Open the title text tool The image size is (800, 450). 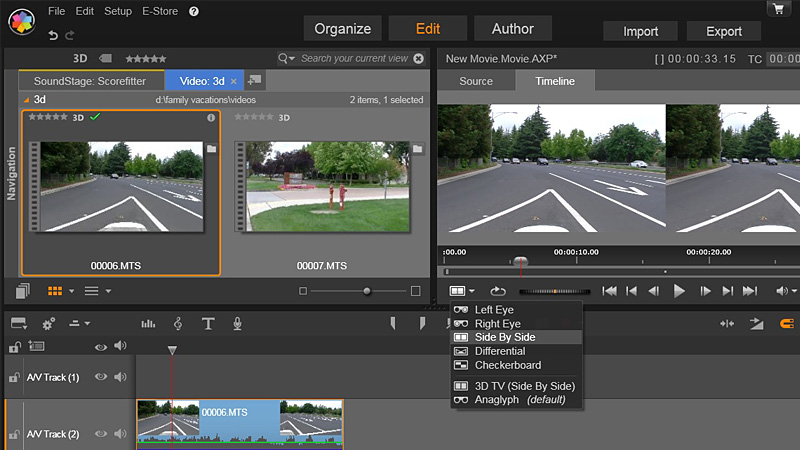208,323
